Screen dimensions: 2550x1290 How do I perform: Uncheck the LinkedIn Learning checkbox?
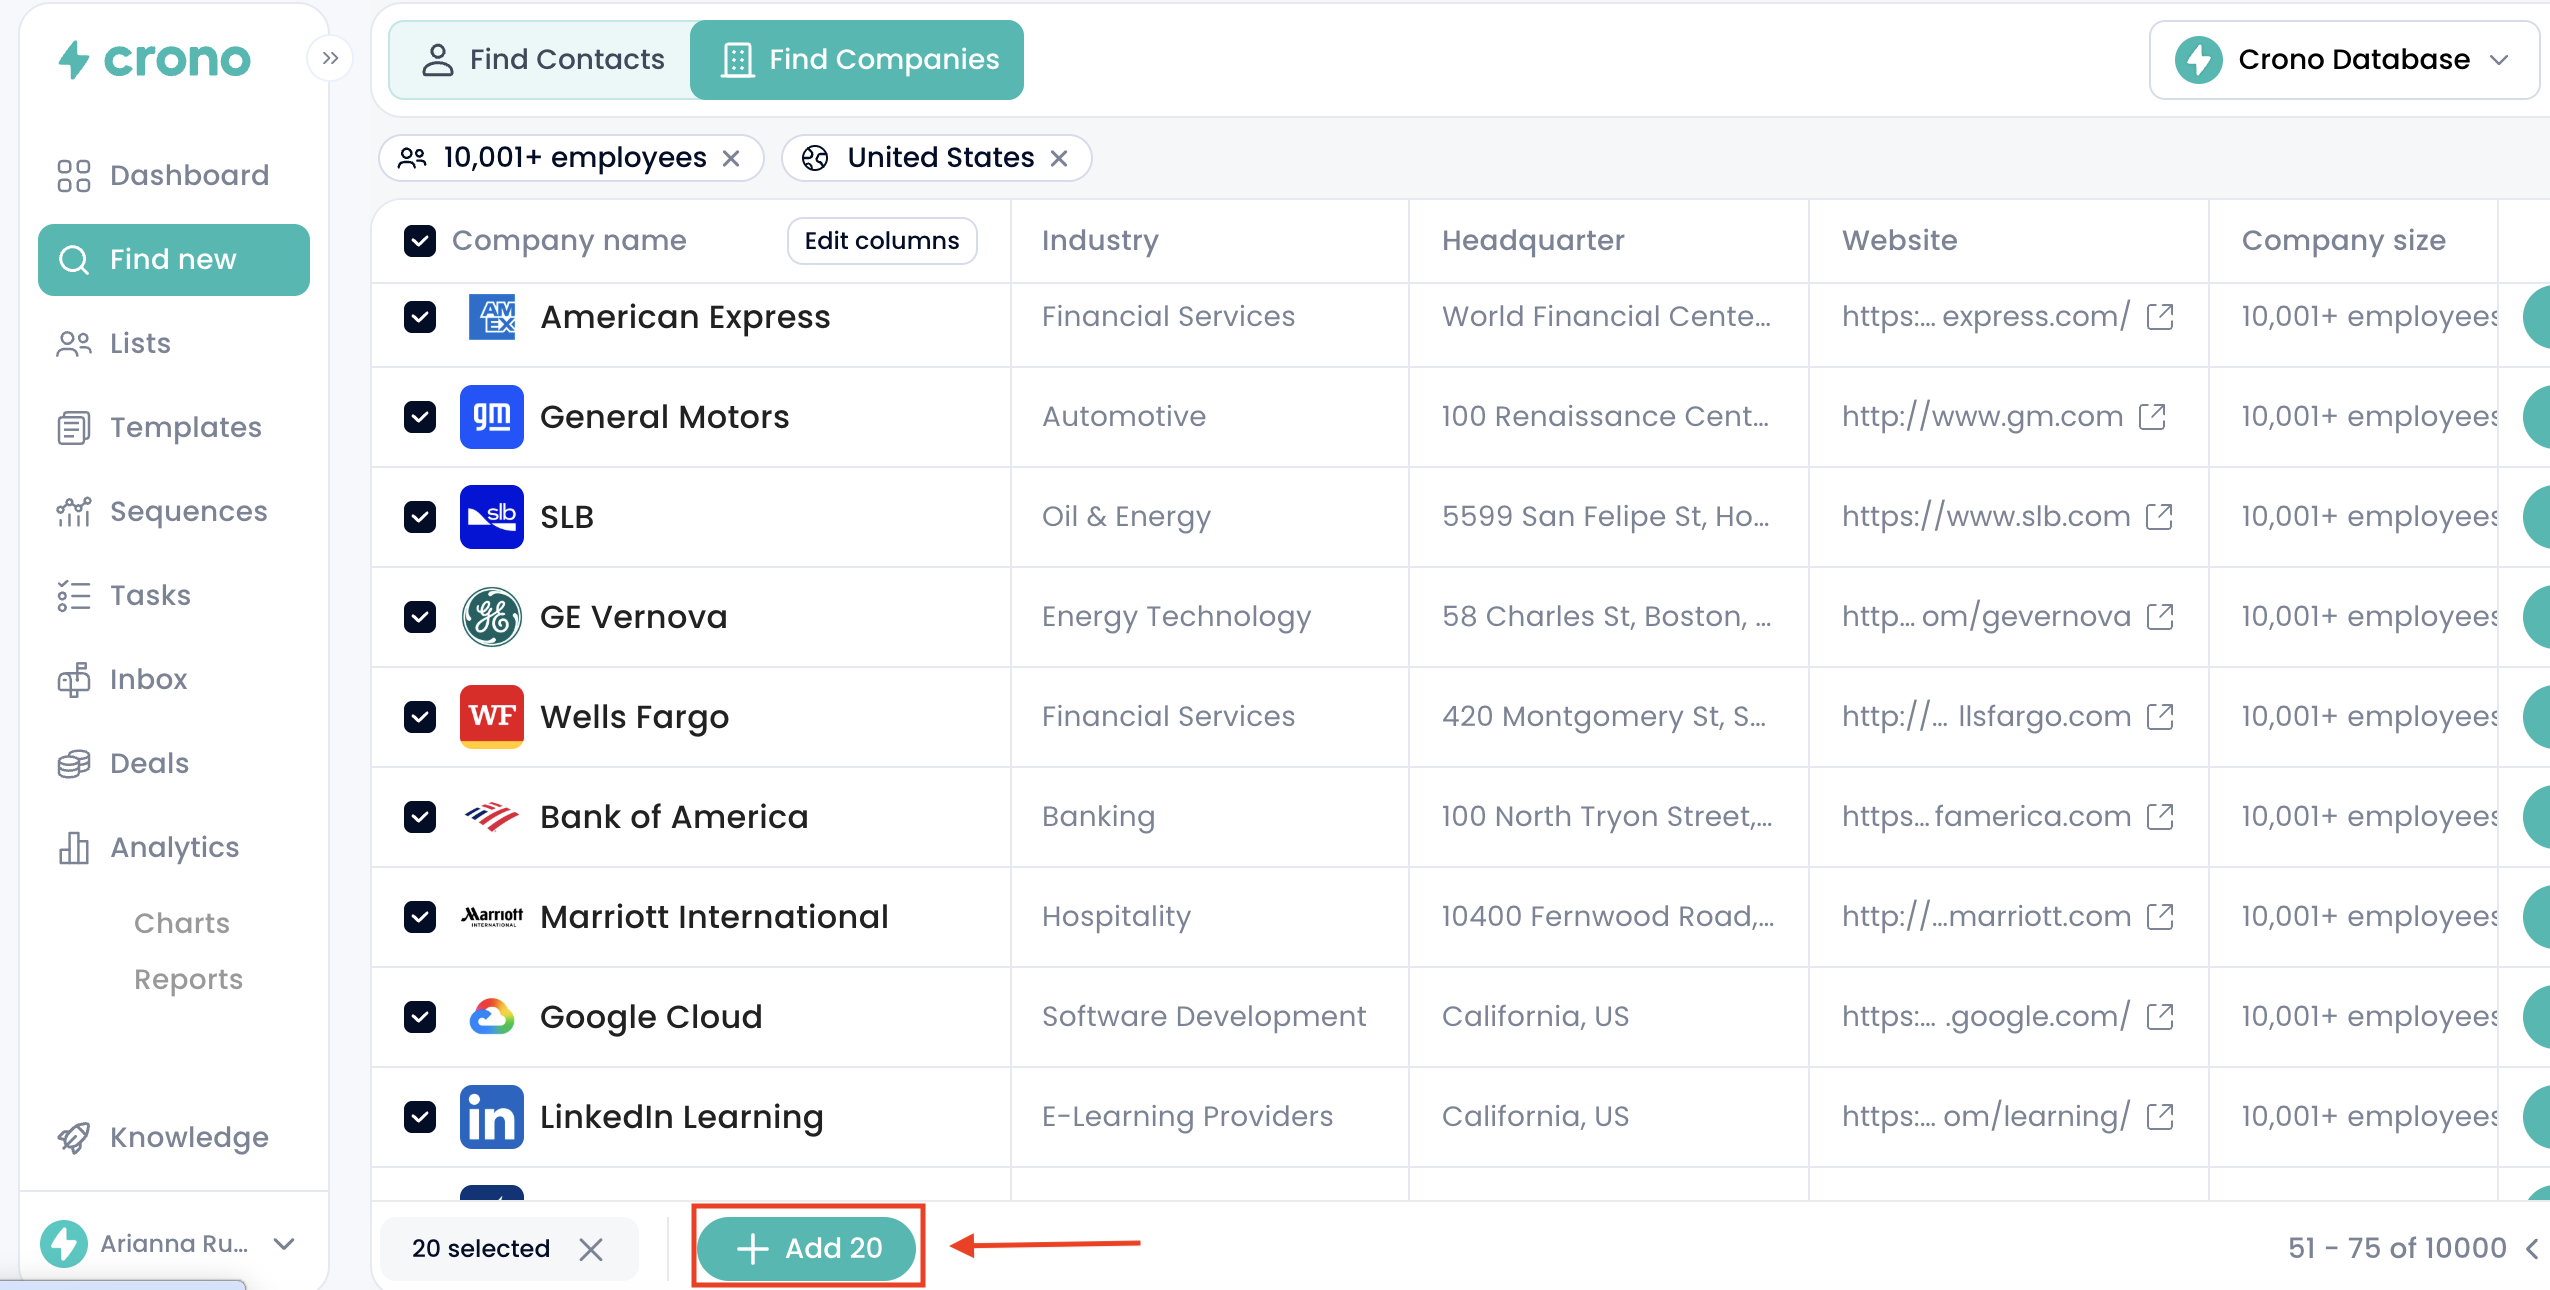420,1117
